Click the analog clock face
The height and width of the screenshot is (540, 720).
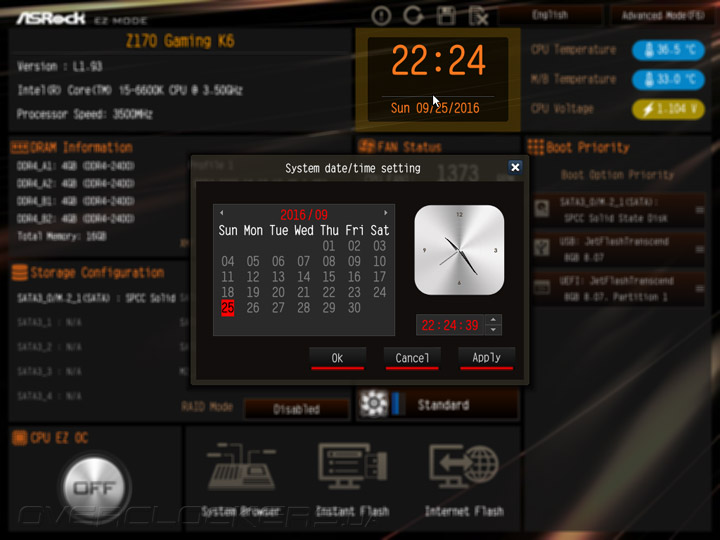[x=459, y=250]
